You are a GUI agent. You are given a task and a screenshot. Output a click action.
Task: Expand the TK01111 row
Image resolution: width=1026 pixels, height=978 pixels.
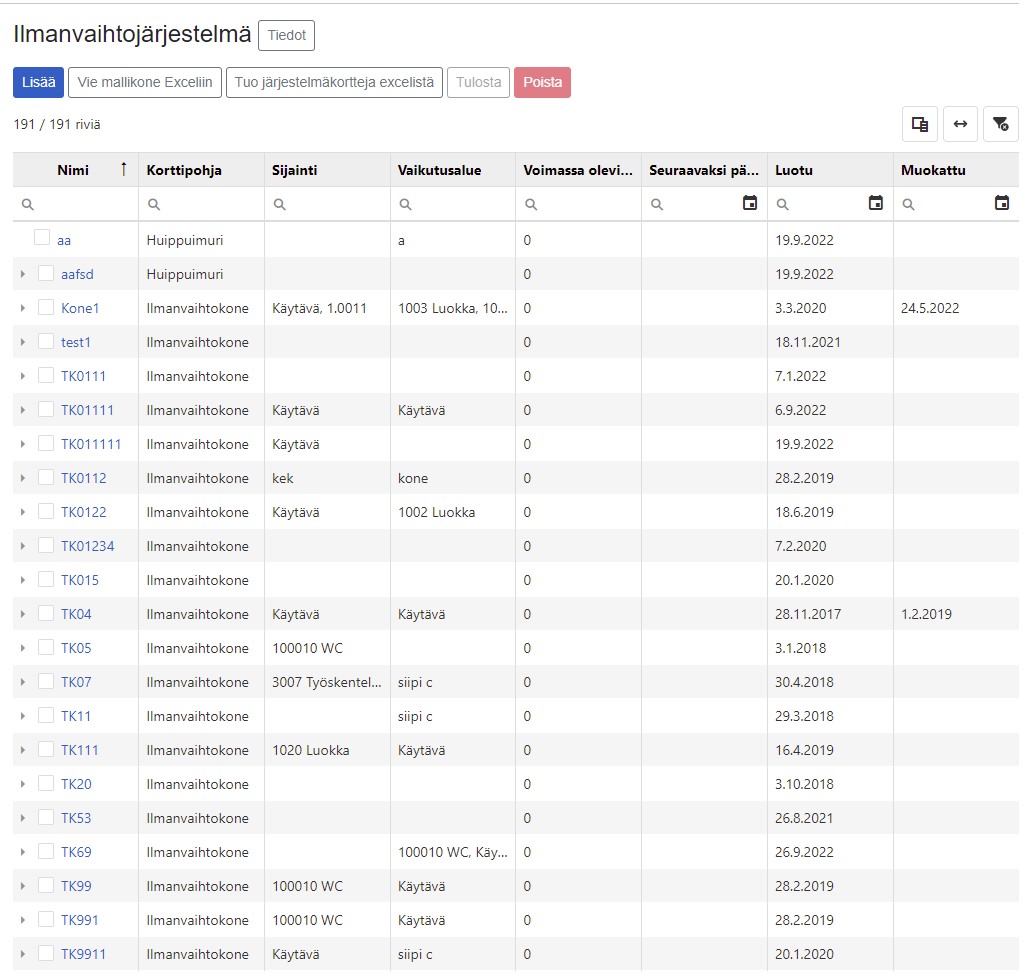point(23,410)
